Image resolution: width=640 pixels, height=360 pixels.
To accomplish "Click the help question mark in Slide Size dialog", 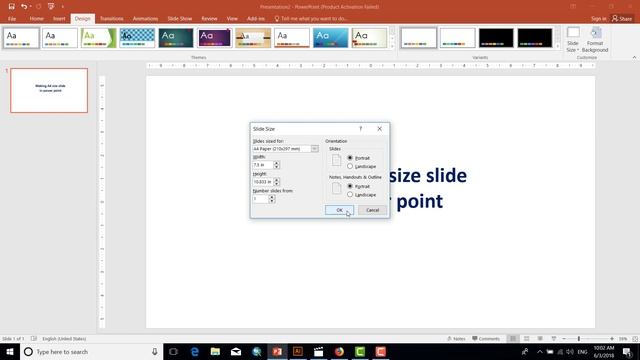I will click(x=360, y=129).
